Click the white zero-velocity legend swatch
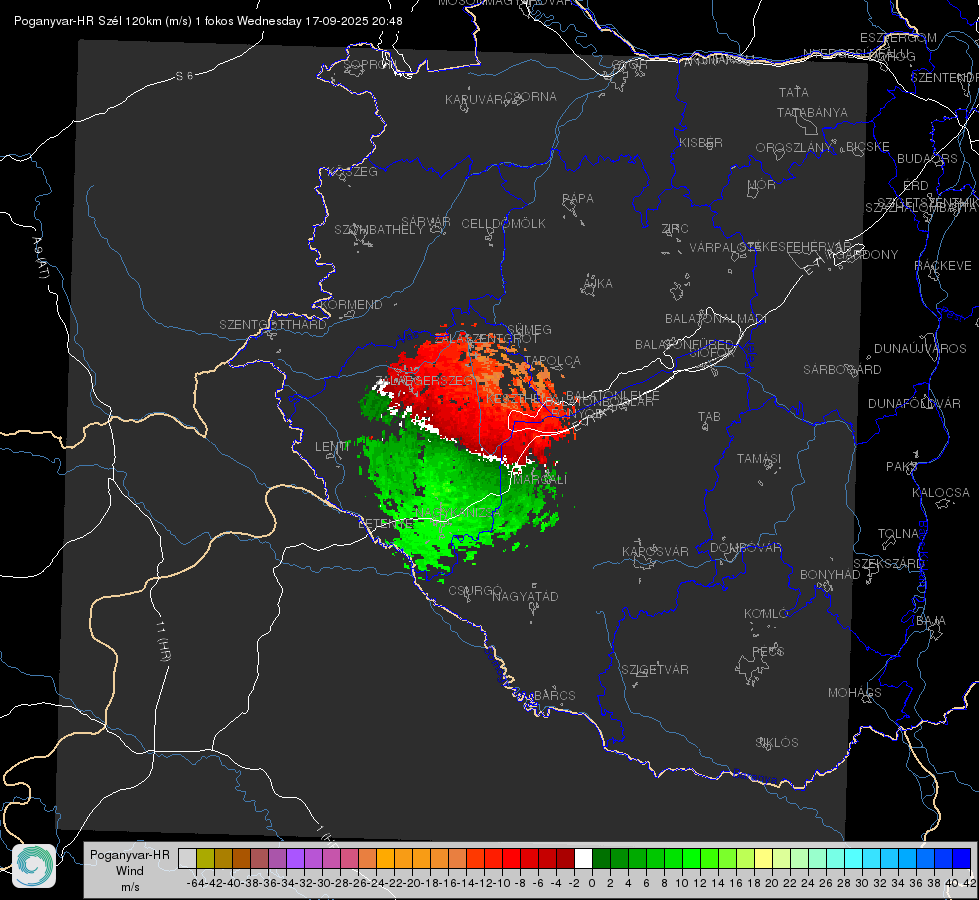Screen dimensions: 979x900 583,858
